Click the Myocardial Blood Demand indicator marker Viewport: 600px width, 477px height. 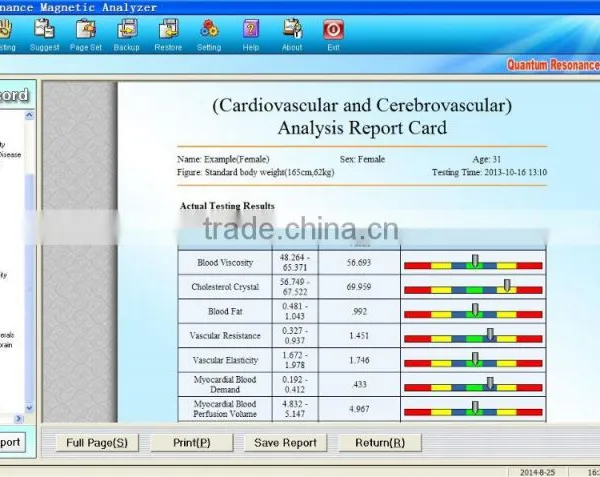(x=490, y=383)
